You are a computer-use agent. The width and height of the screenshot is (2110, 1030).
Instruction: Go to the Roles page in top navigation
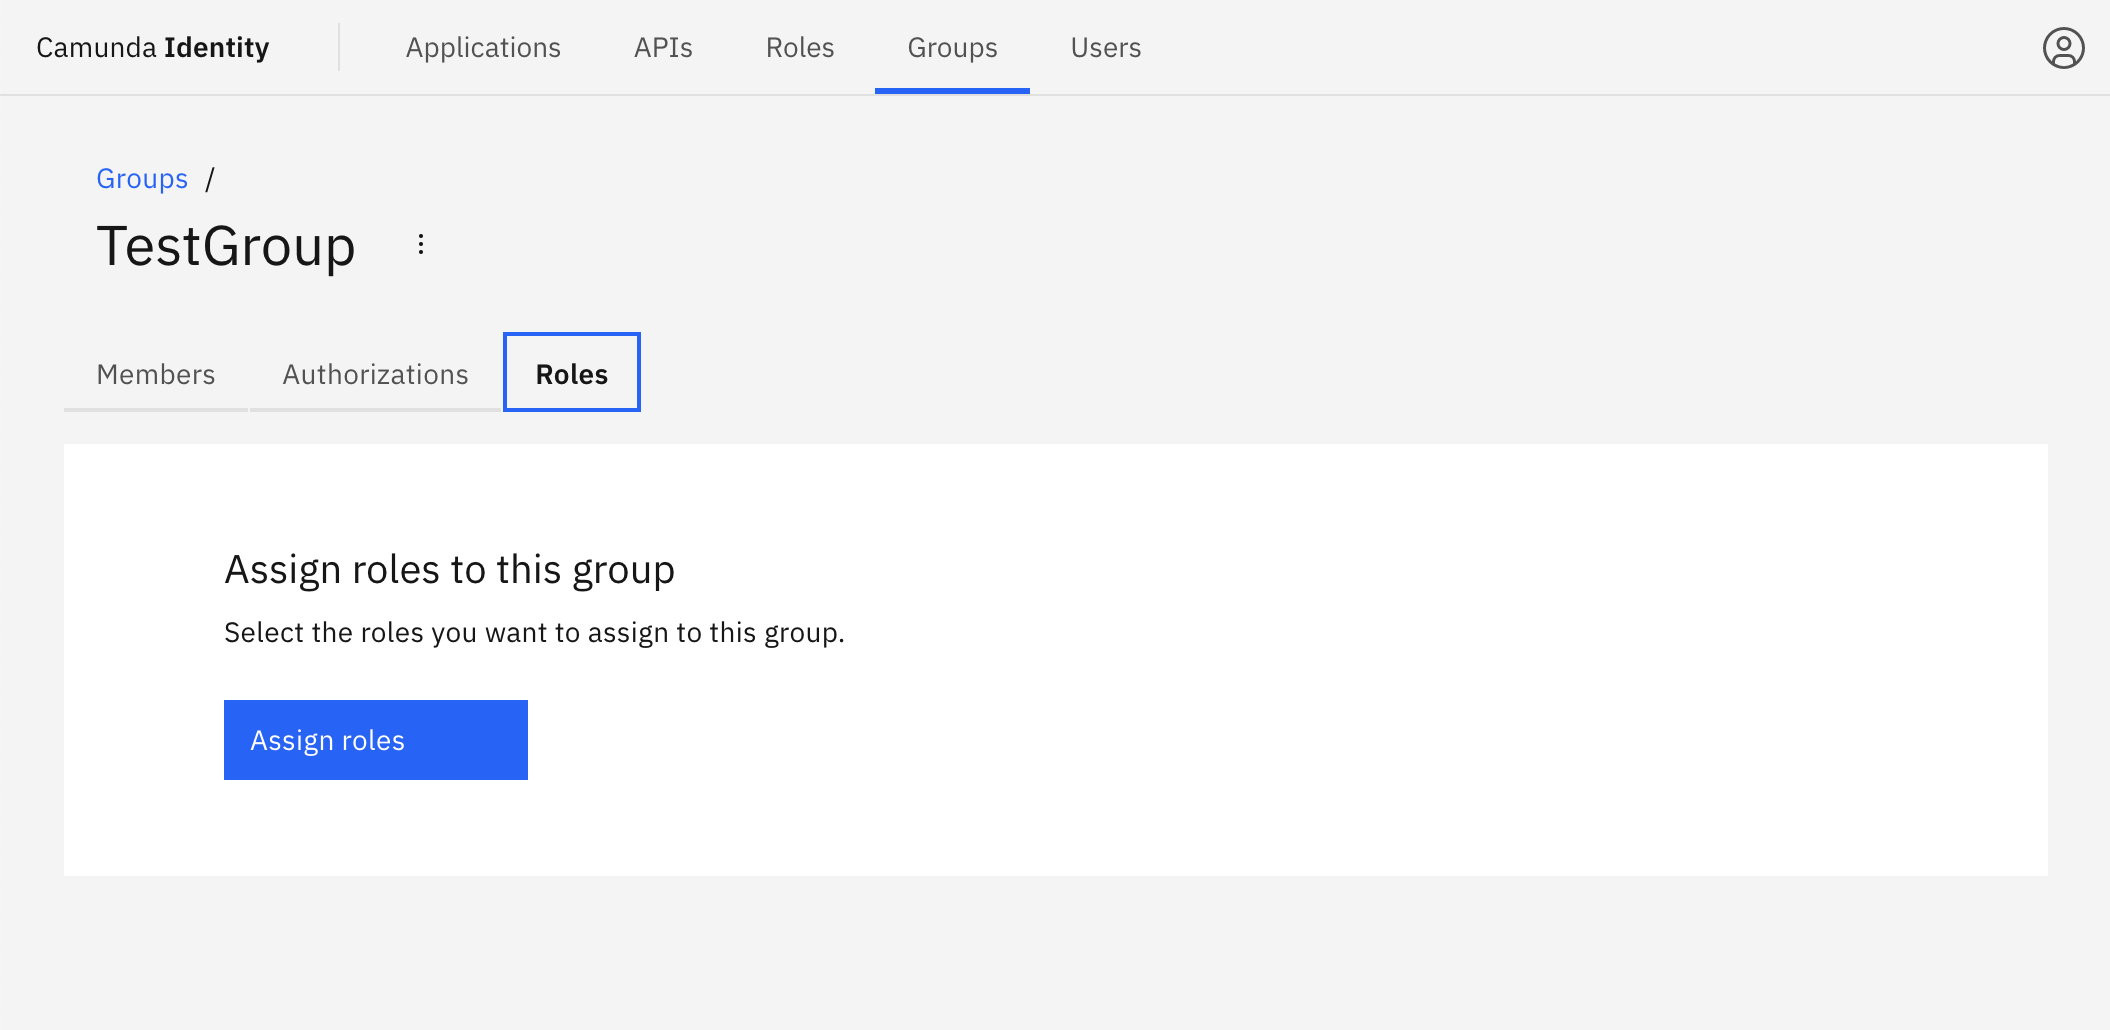(x=799, y=47)
